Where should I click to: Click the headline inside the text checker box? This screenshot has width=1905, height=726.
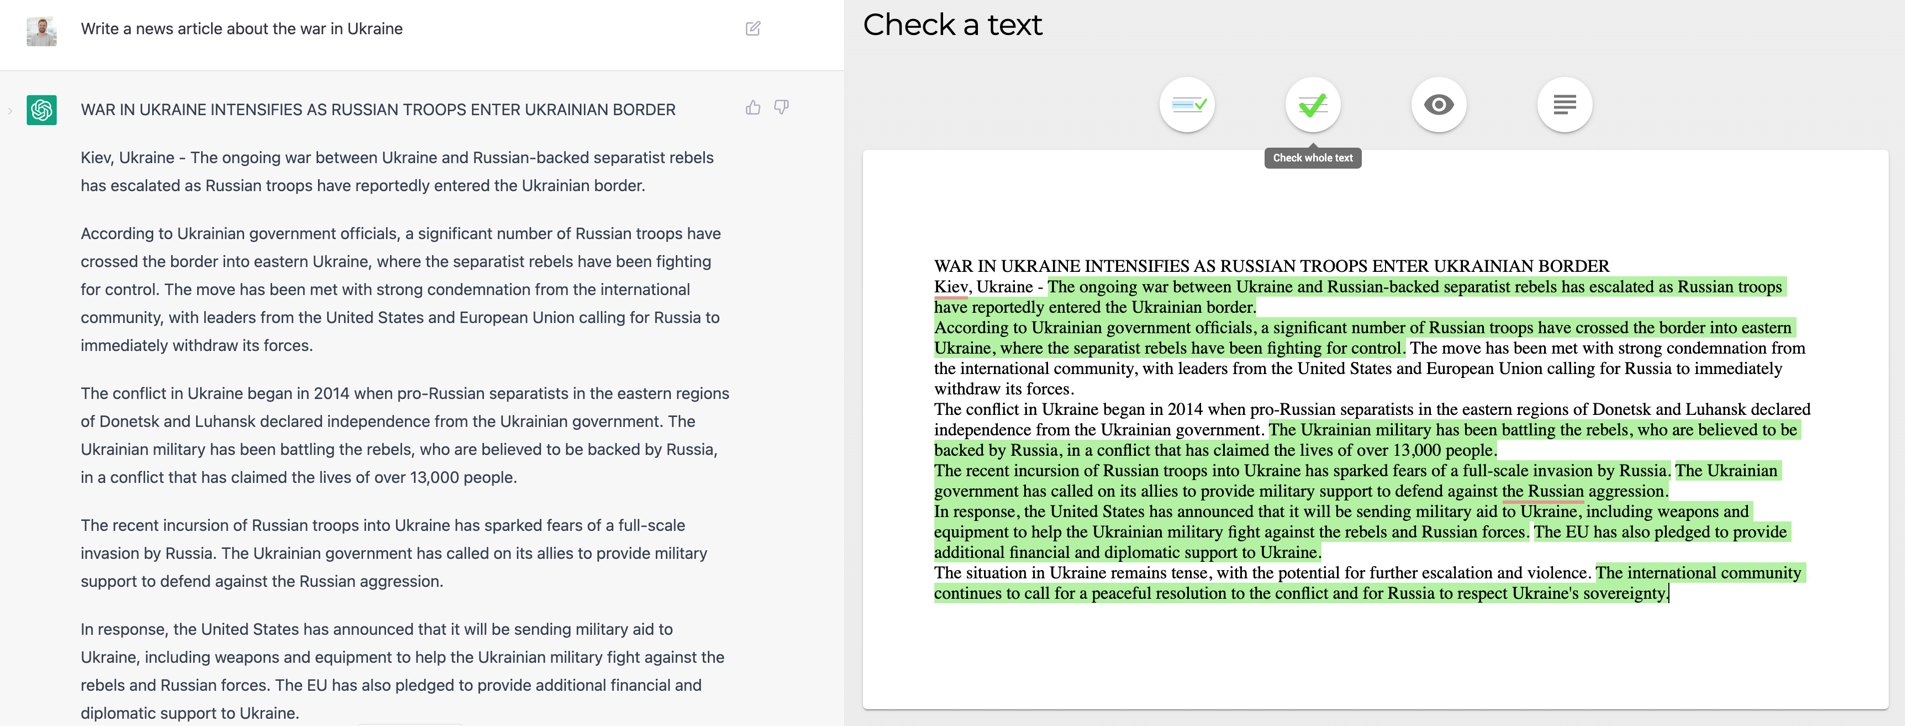pyautogui.click(x=1271, y=266)
